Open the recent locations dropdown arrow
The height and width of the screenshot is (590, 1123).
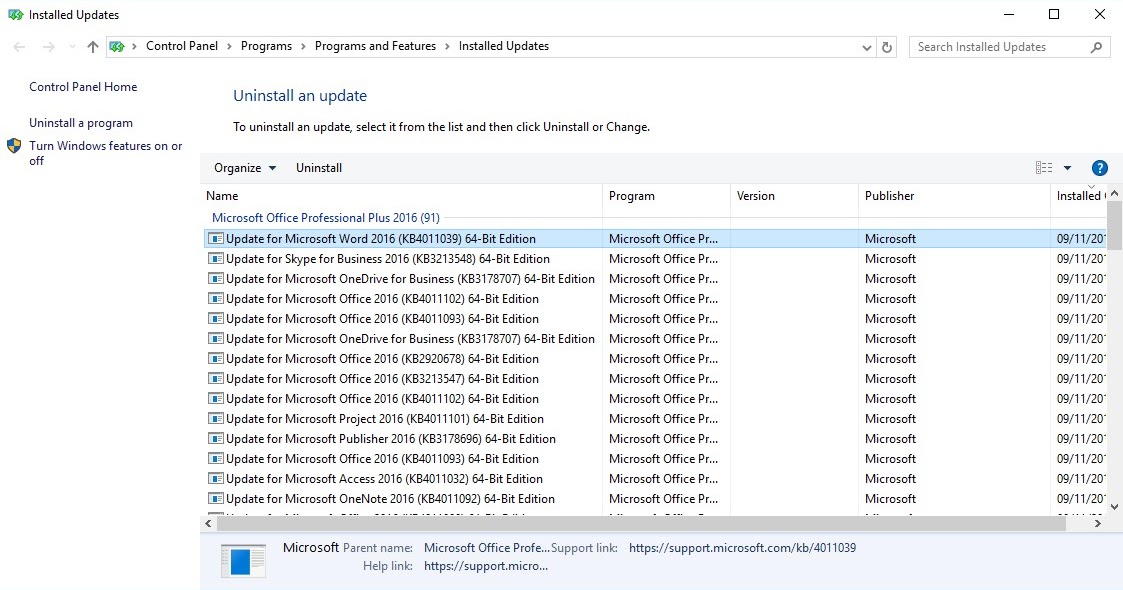[x=72, y=47]
